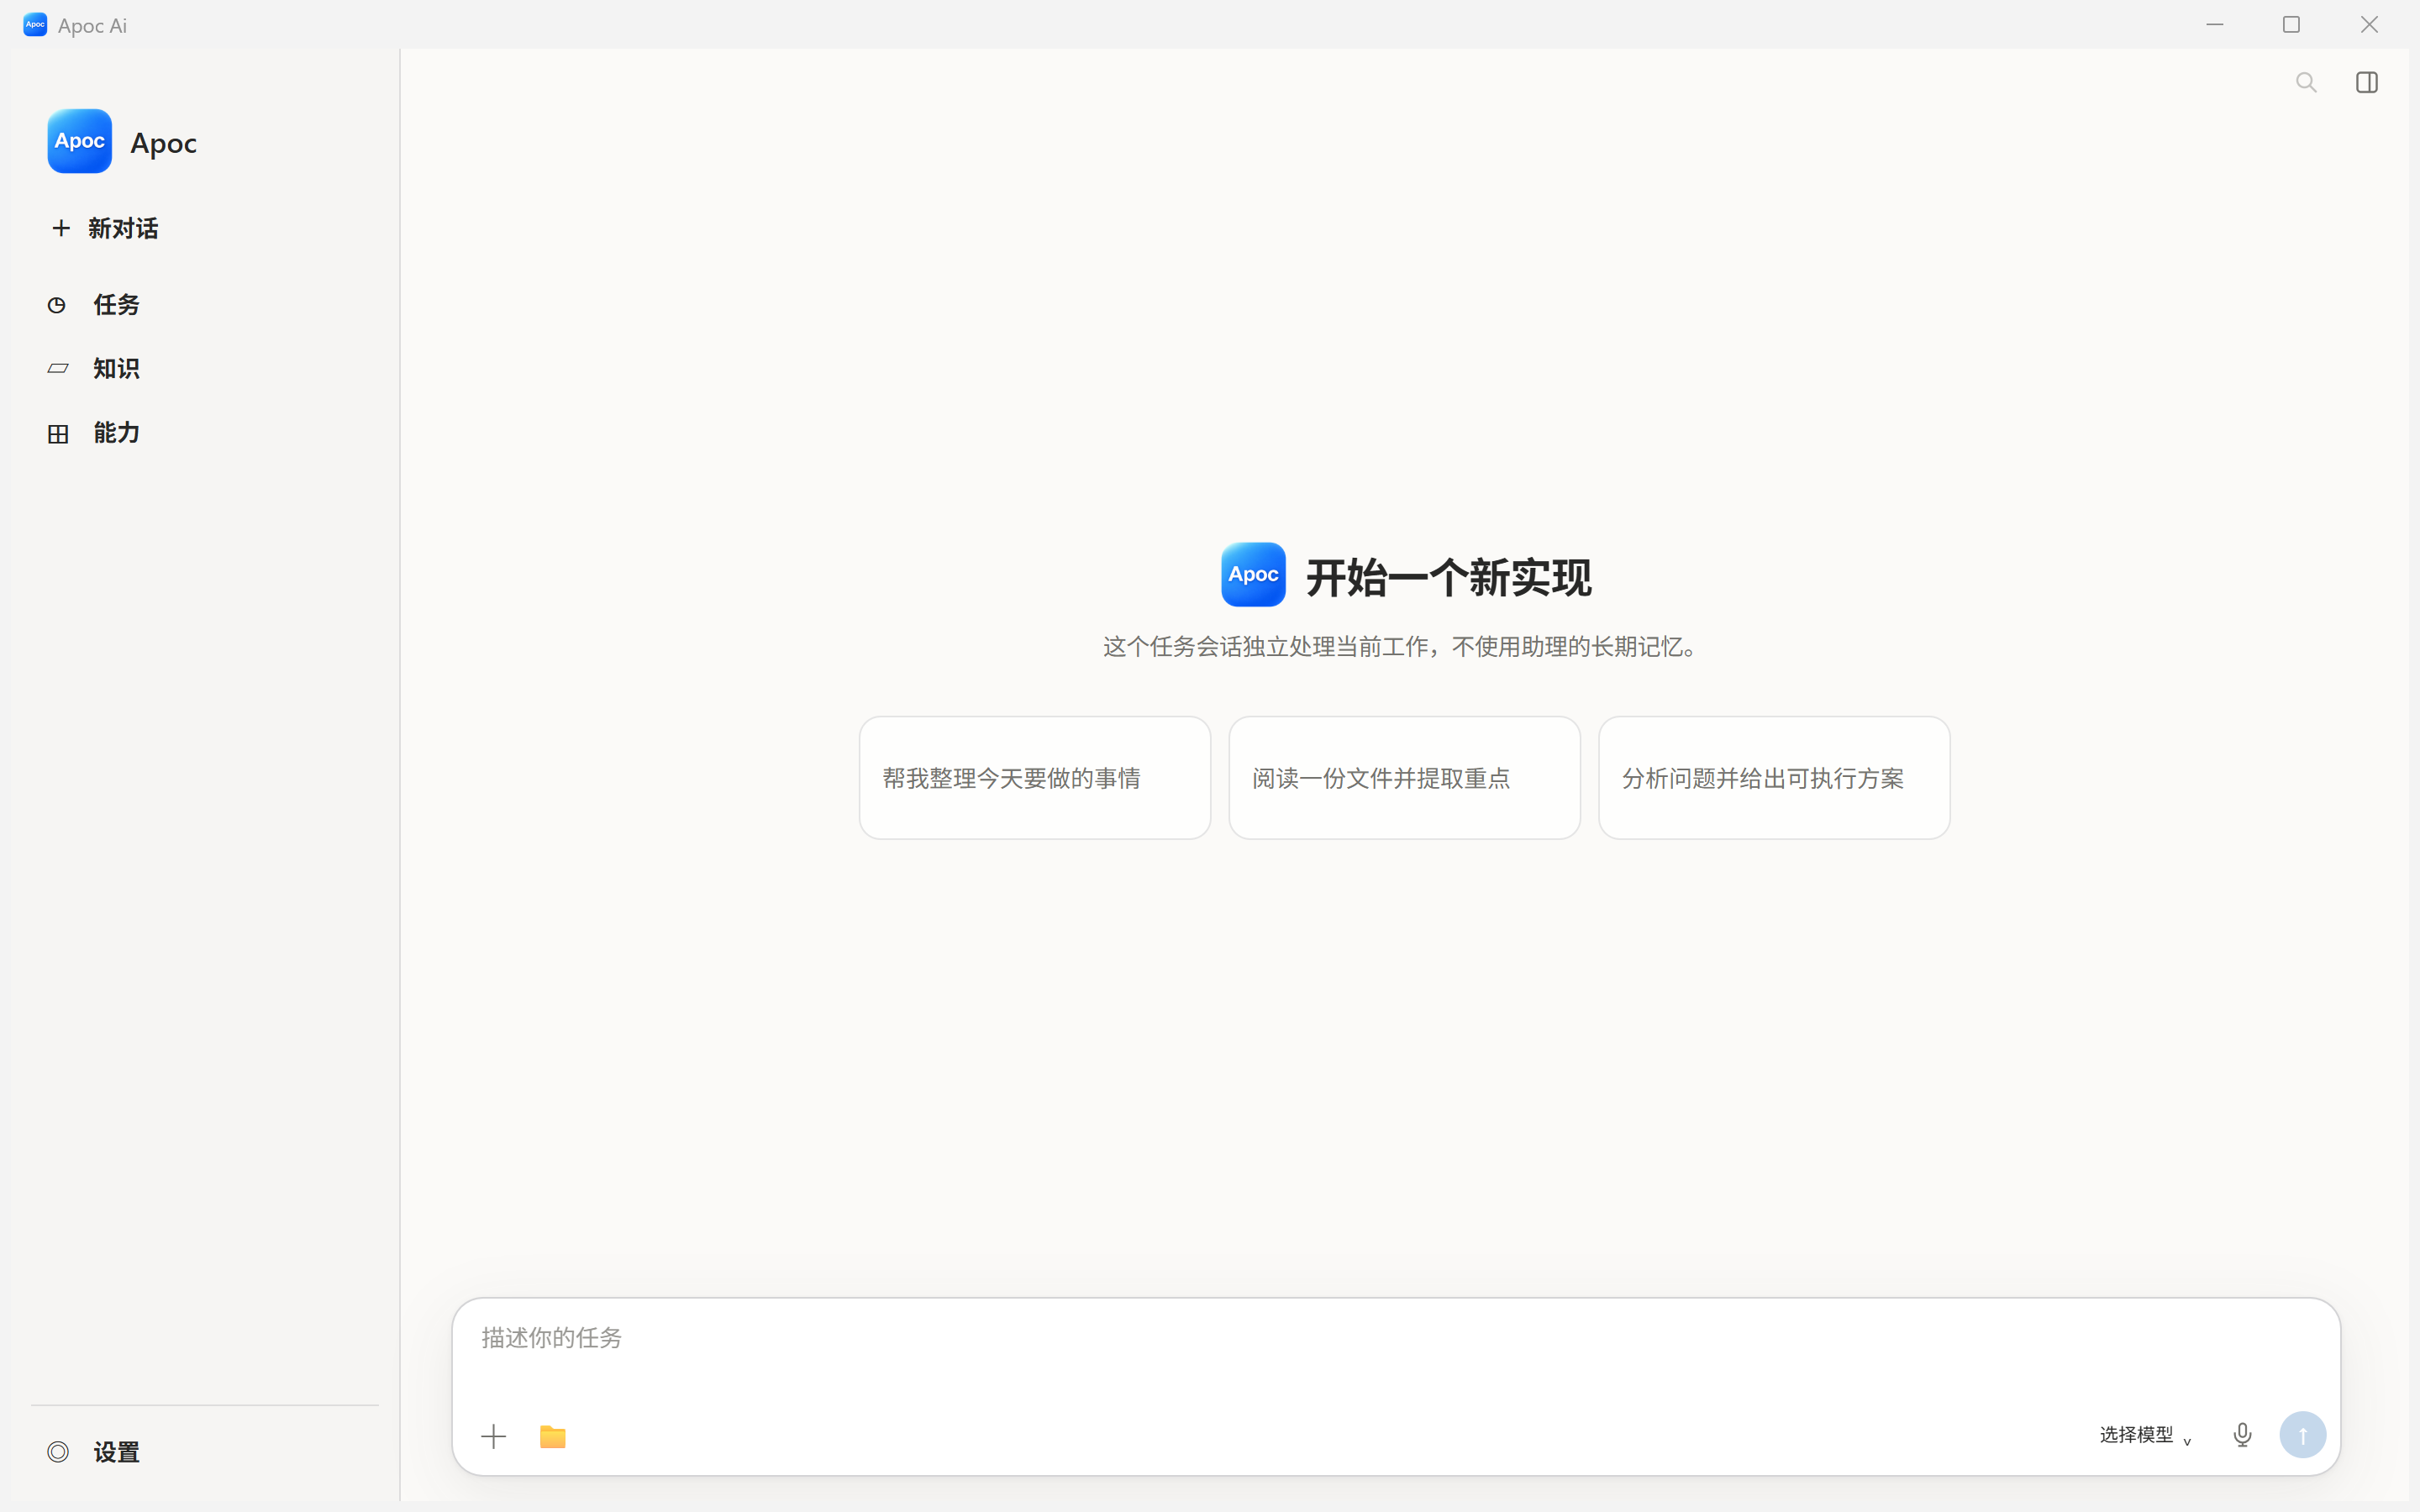Click the circular settings icon beside 设置
Image resolution: width=2420 pixels, height=1512 pixels.
(58, 1452)
